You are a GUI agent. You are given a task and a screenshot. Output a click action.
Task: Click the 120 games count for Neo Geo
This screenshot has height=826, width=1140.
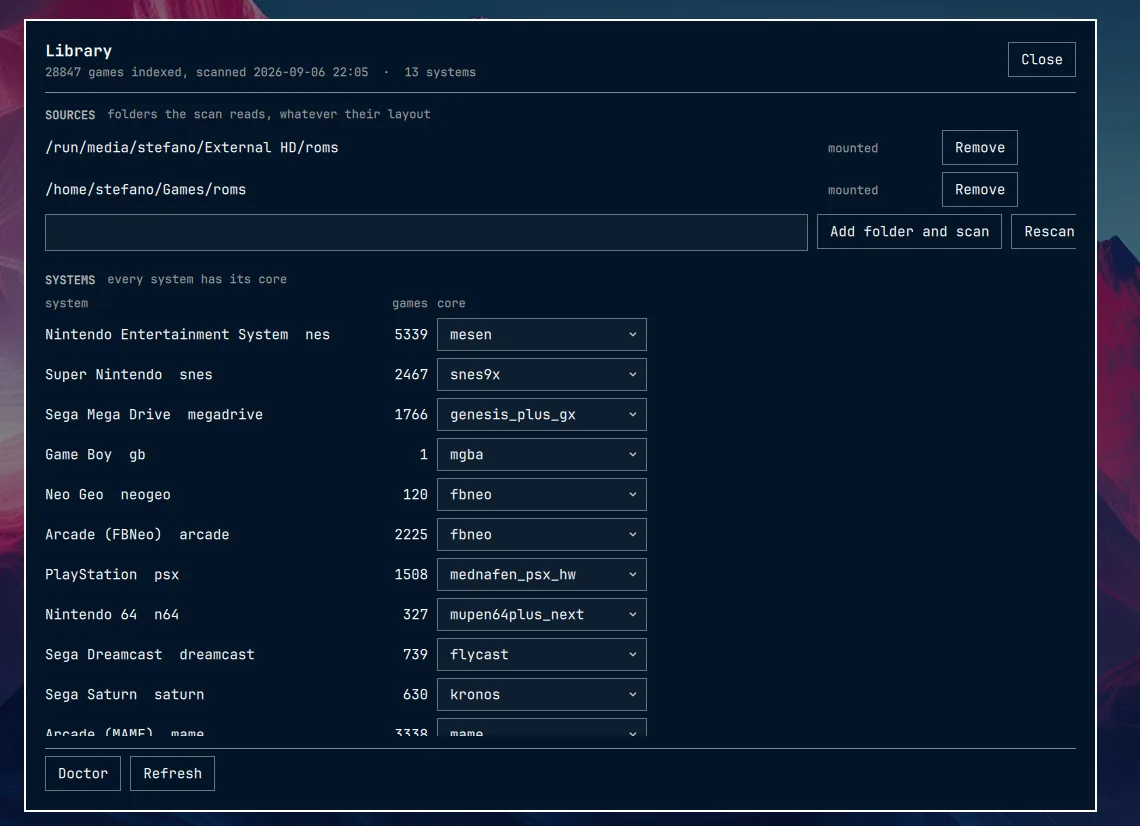[415, 494]
